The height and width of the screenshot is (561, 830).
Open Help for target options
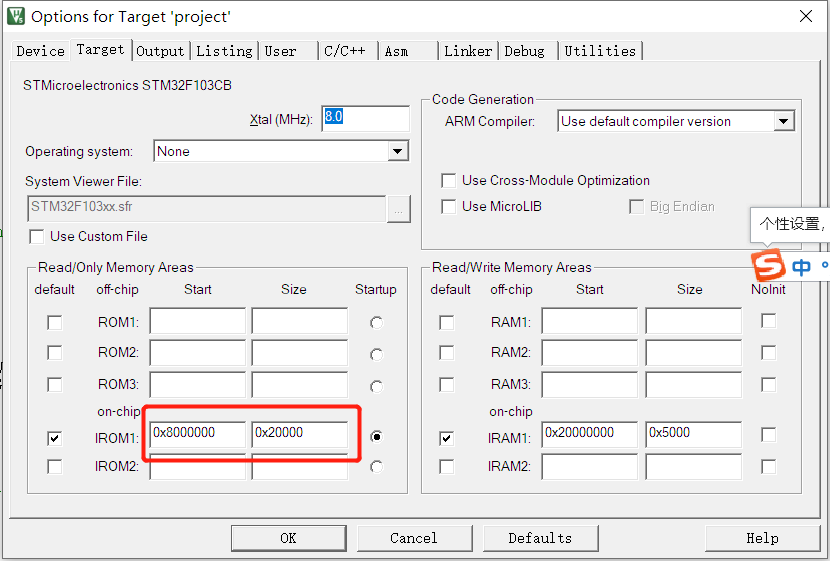pos(762,538)
